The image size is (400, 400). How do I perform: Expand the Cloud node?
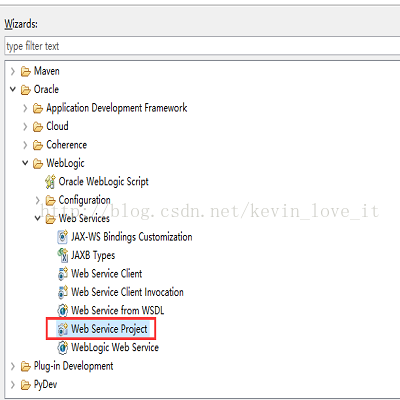[x=25, y=127]
